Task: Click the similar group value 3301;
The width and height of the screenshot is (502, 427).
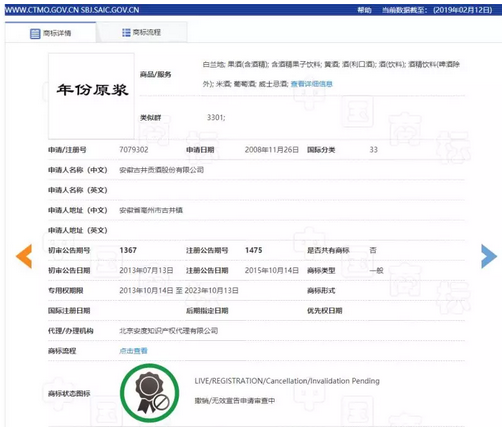Action: (x=216, y=117)
